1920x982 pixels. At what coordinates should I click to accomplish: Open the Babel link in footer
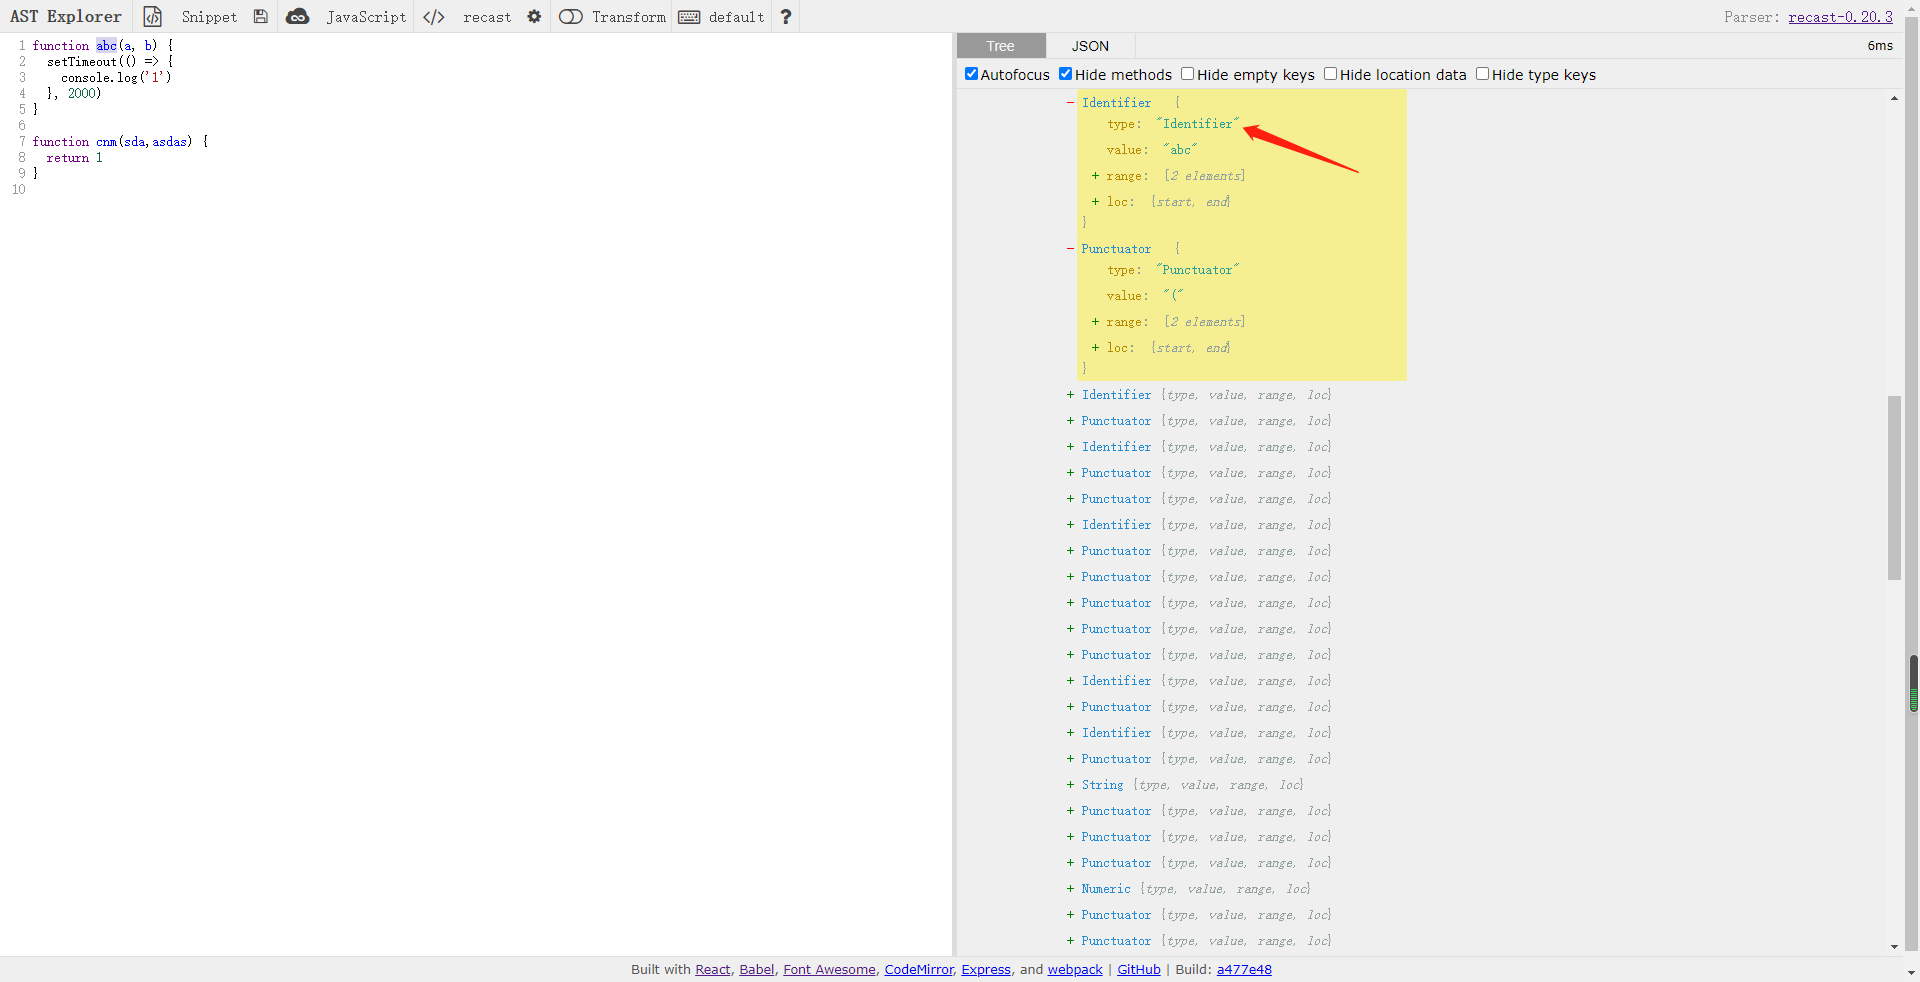(x=757, y=970)
